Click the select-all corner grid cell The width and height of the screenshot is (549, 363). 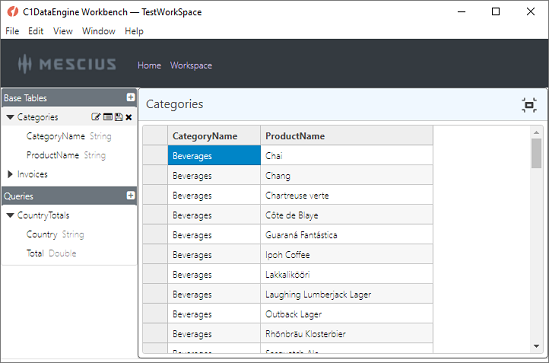(155, 135)
